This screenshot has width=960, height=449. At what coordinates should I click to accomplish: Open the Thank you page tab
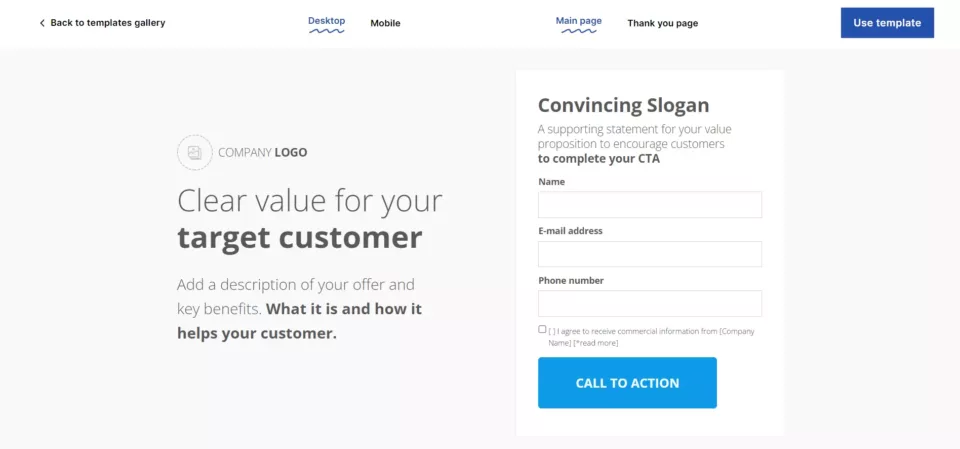(x=662, y=23)
